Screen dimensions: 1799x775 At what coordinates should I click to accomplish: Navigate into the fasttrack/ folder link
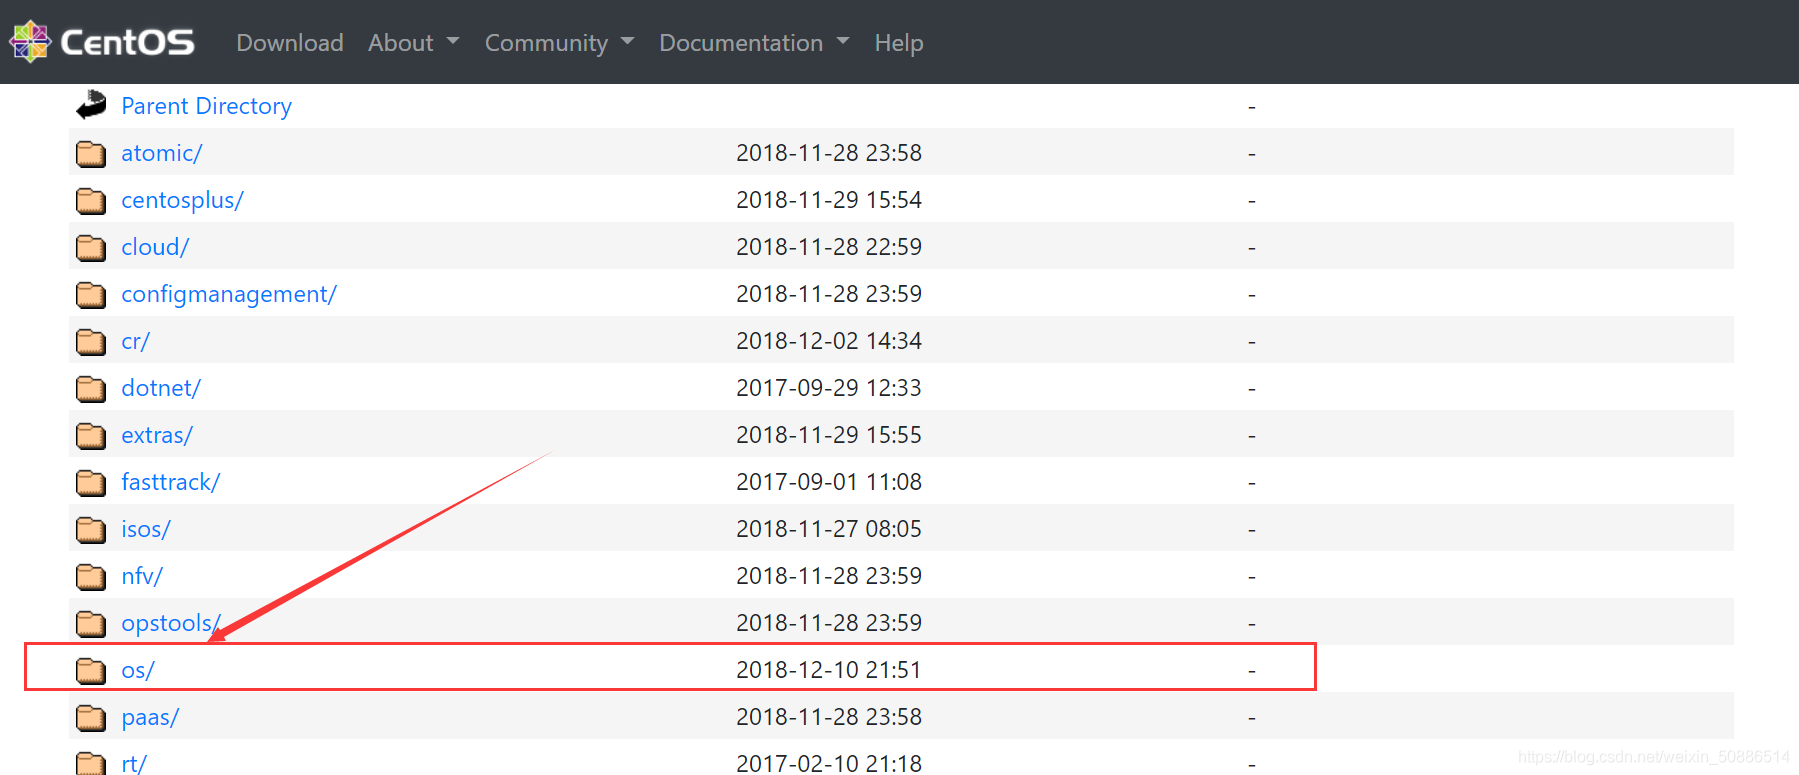(170, 482)
